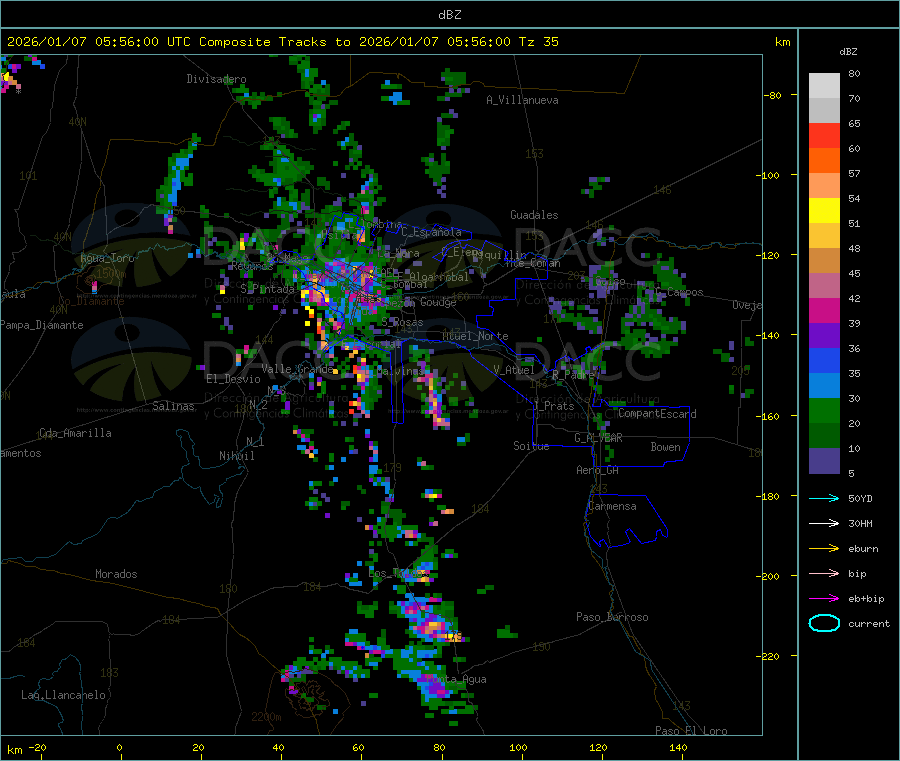Select the dark green 10-20 dBZ swatch
Image resolution: width=900 pixels, height=761 pixels.
click(x=824, y=436)
